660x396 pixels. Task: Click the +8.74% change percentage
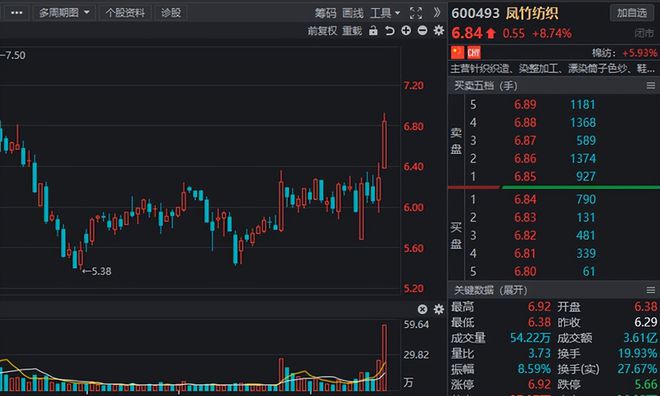[552, 33]
